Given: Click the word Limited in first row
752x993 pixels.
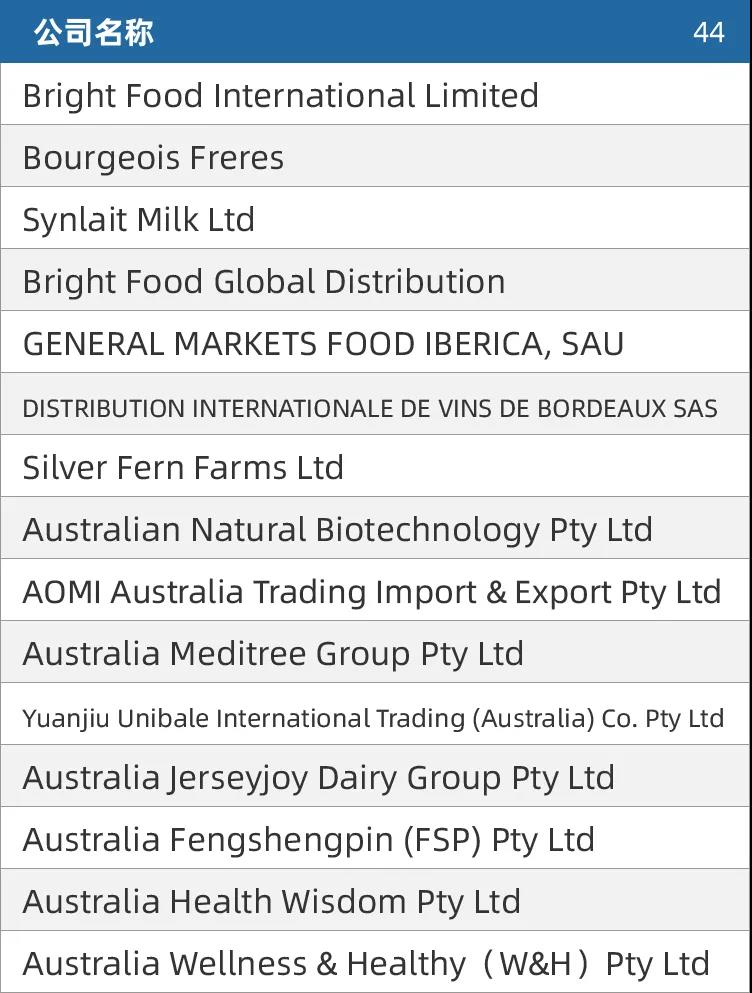Looking at the screenshot, I should coord(481,96).
